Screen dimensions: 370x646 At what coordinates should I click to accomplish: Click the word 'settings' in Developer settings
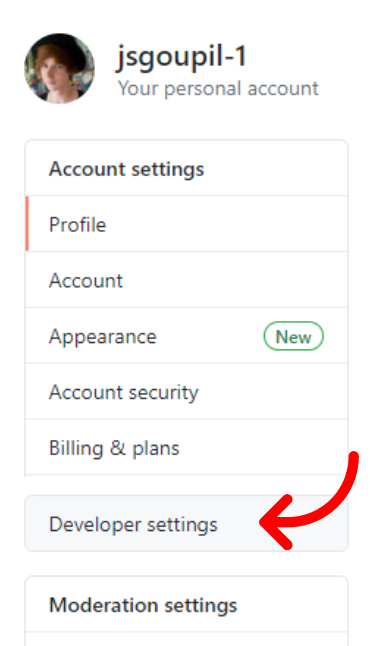pos(182,525)
